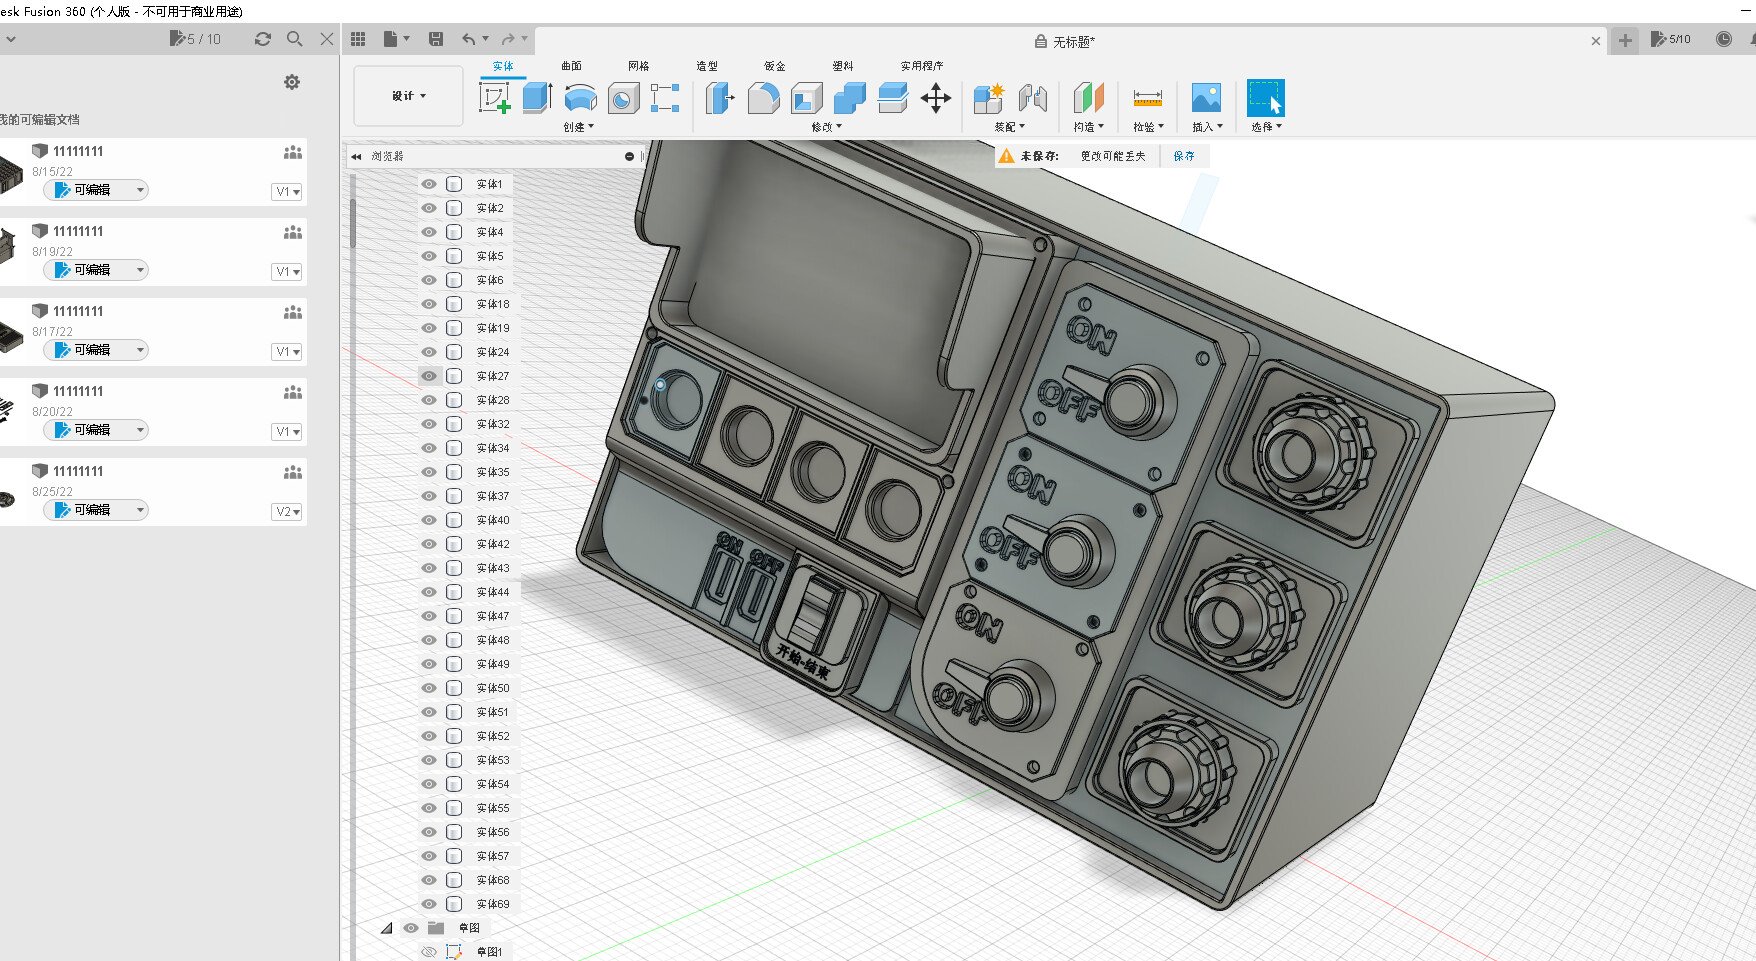The height and width of the screenshot is (961, 1756).
Task: Expand the 装配 menu dropdown
Action: [x=1010, y=127]
